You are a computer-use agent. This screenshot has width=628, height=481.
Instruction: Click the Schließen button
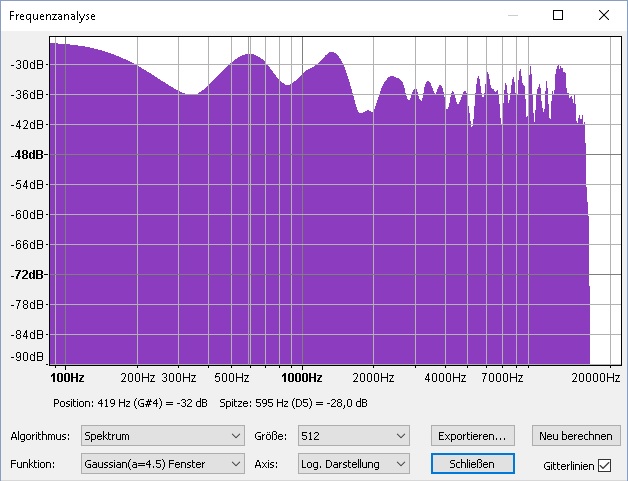coord(472,464)
